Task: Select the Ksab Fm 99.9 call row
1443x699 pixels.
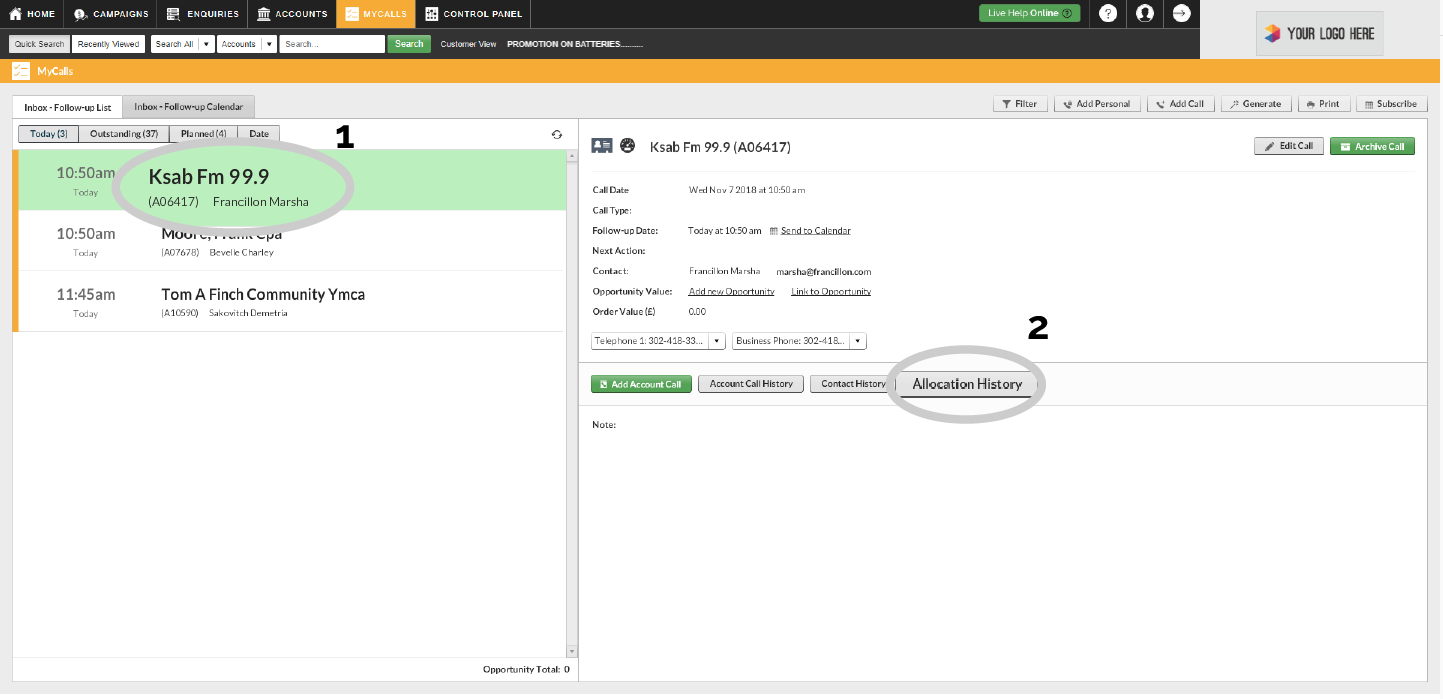Action: pos(290,180)
